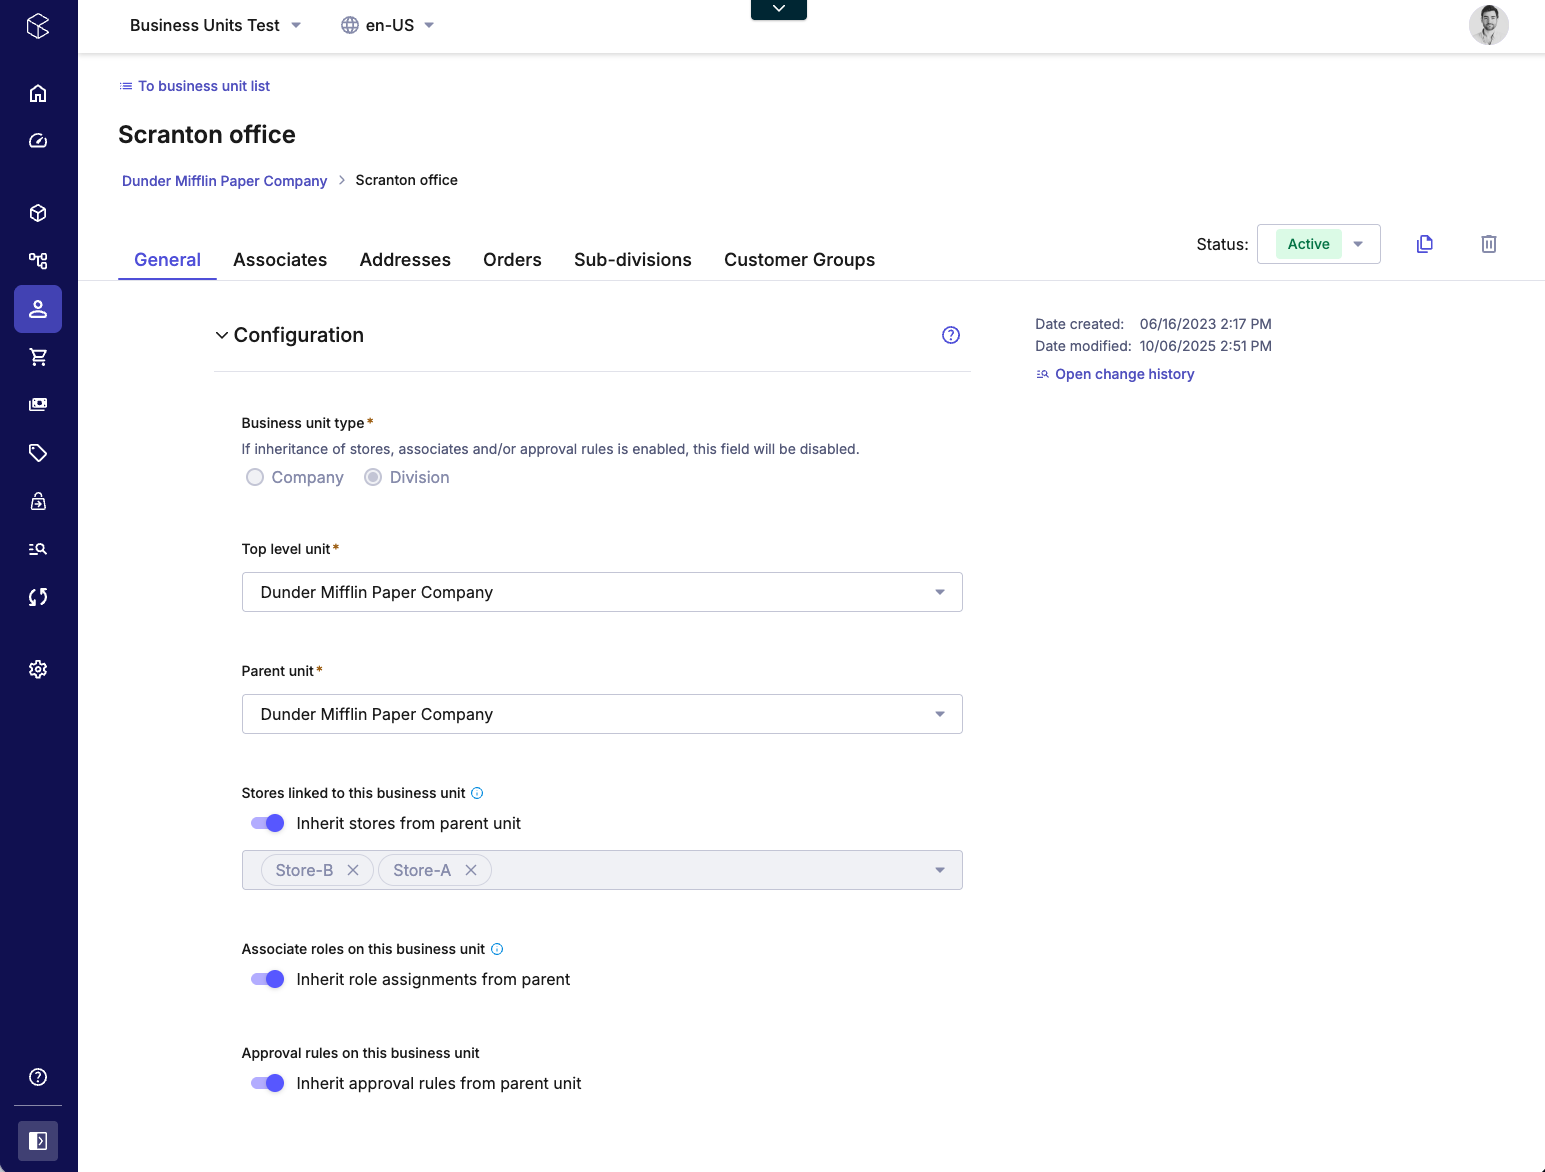1545x1172 pixels.
Task: Open the shopping cart Orders icon
Action: [38, 357]
